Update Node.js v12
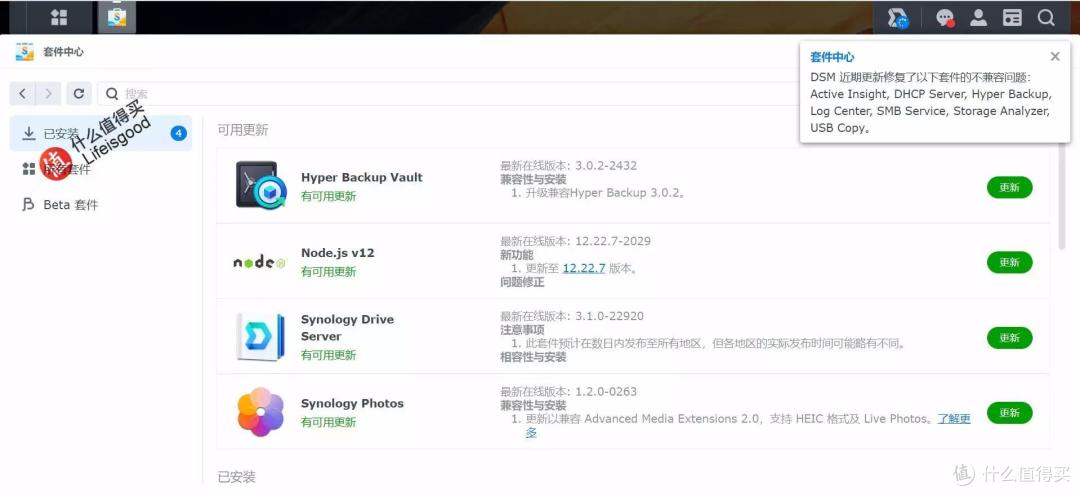1080x496 pixels. 1009,262
